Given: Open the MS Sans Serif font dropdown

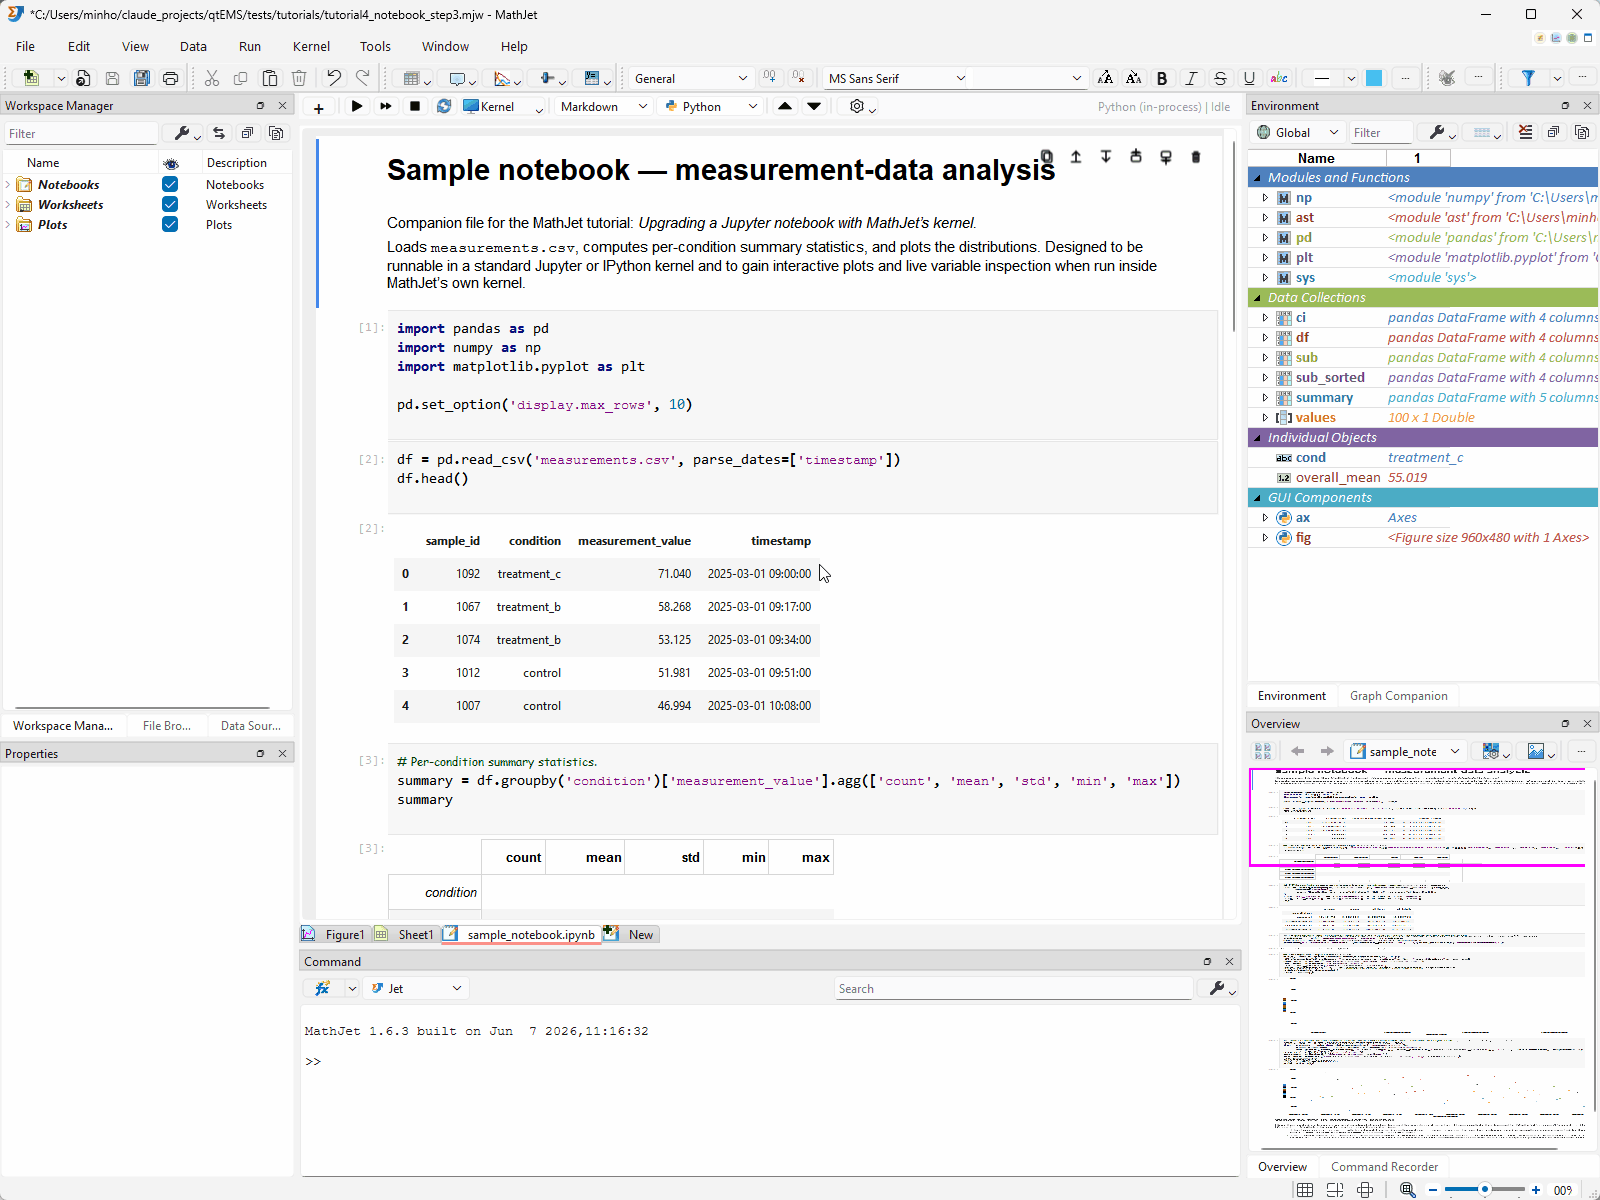Looking at the screenshot, I should [896, 78].
